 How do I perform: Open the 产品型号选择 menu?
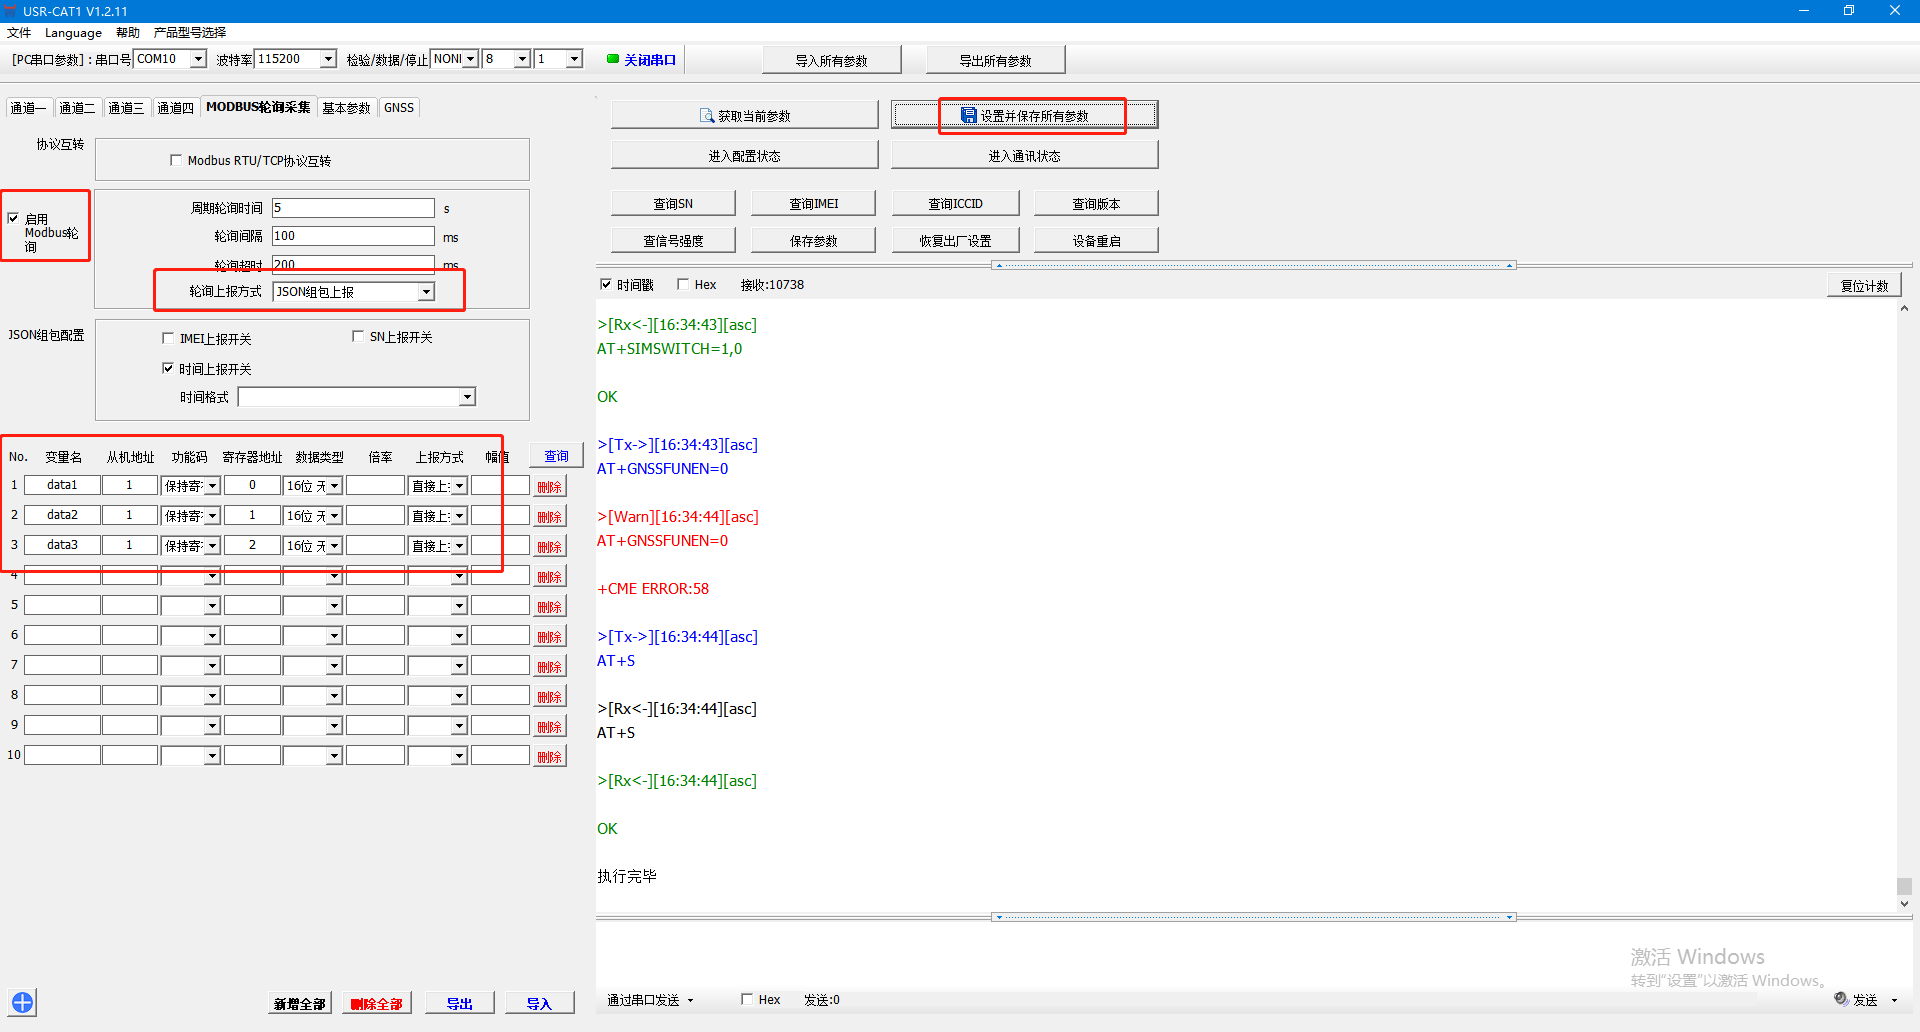pos(190,32)
